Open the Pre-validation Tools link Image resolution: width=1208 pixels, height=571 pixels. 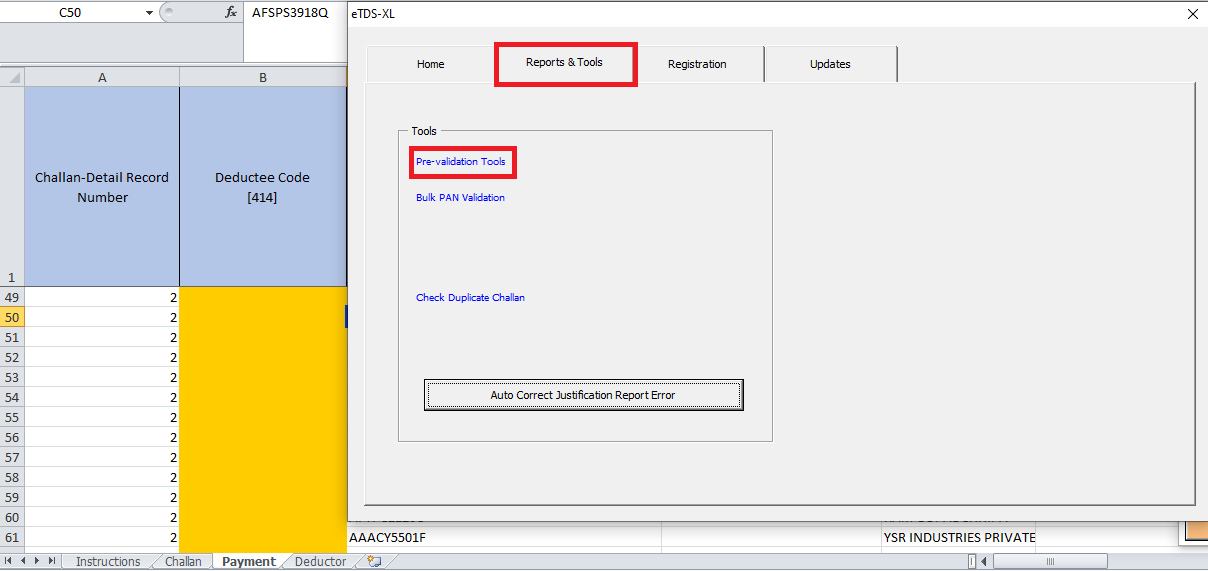pyautogui.click(x=461, y=162)
